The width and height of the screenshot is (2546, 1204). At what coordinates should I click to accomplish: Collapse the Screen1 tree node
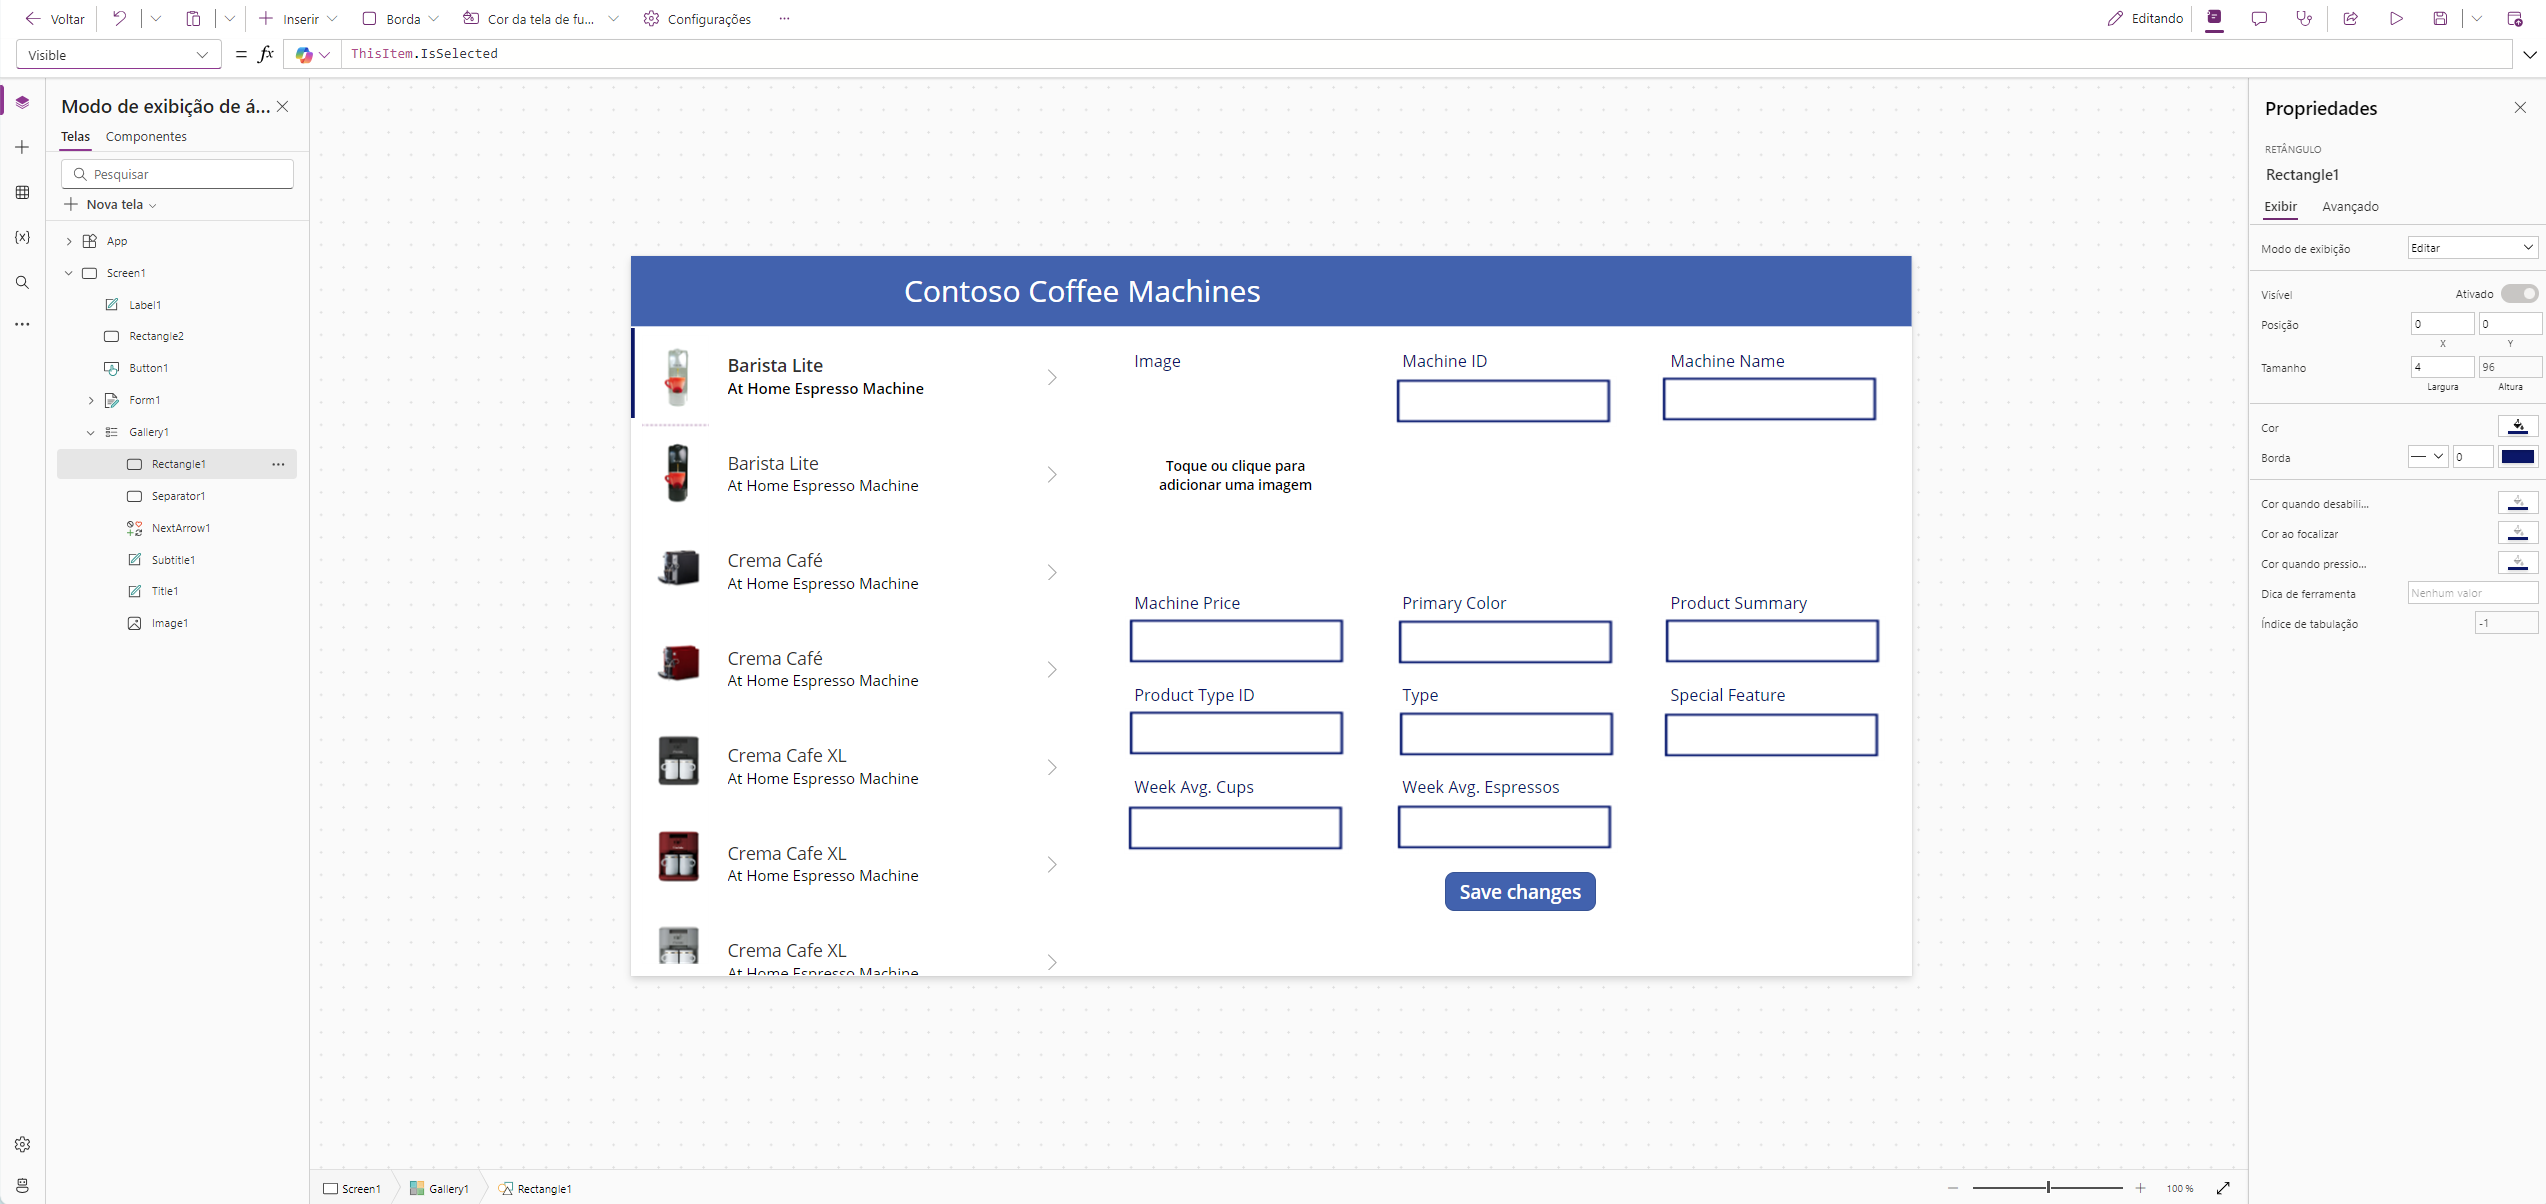point(69,273)
